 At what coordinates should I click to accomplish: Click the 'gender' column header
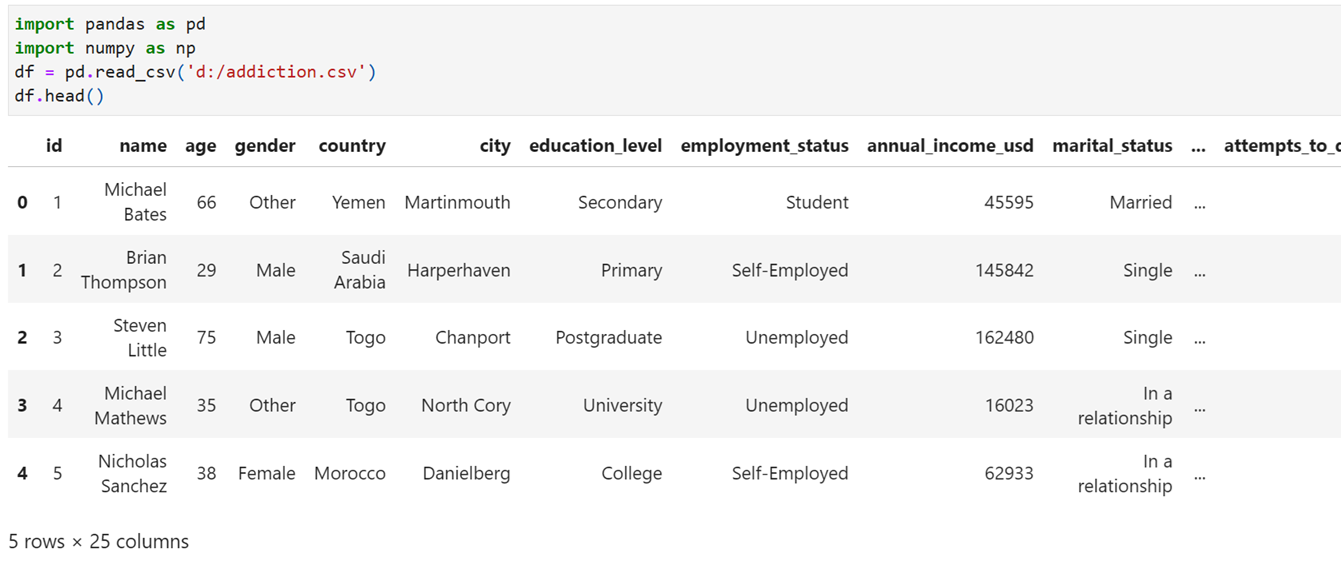tap(265, 146)
